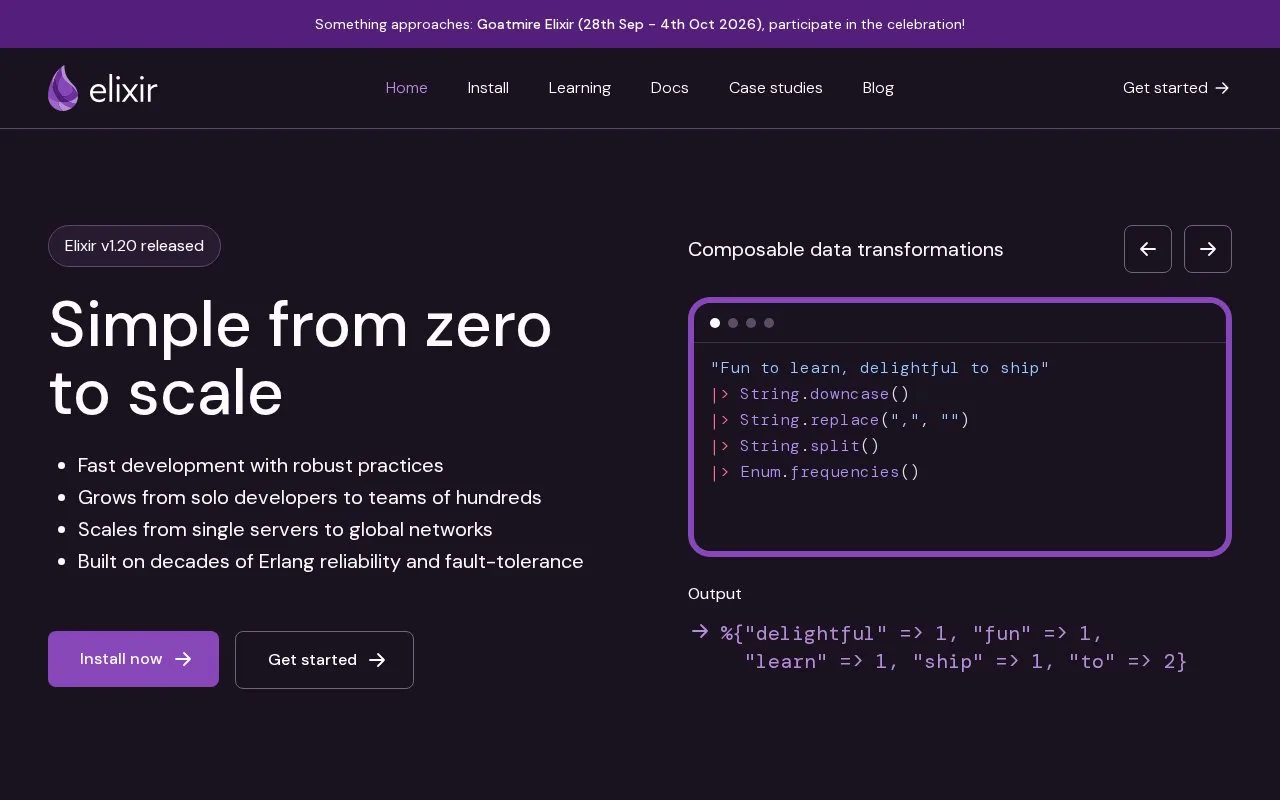
Task: Click the Scales from single servers bullet
Action: tap(285, 530)
